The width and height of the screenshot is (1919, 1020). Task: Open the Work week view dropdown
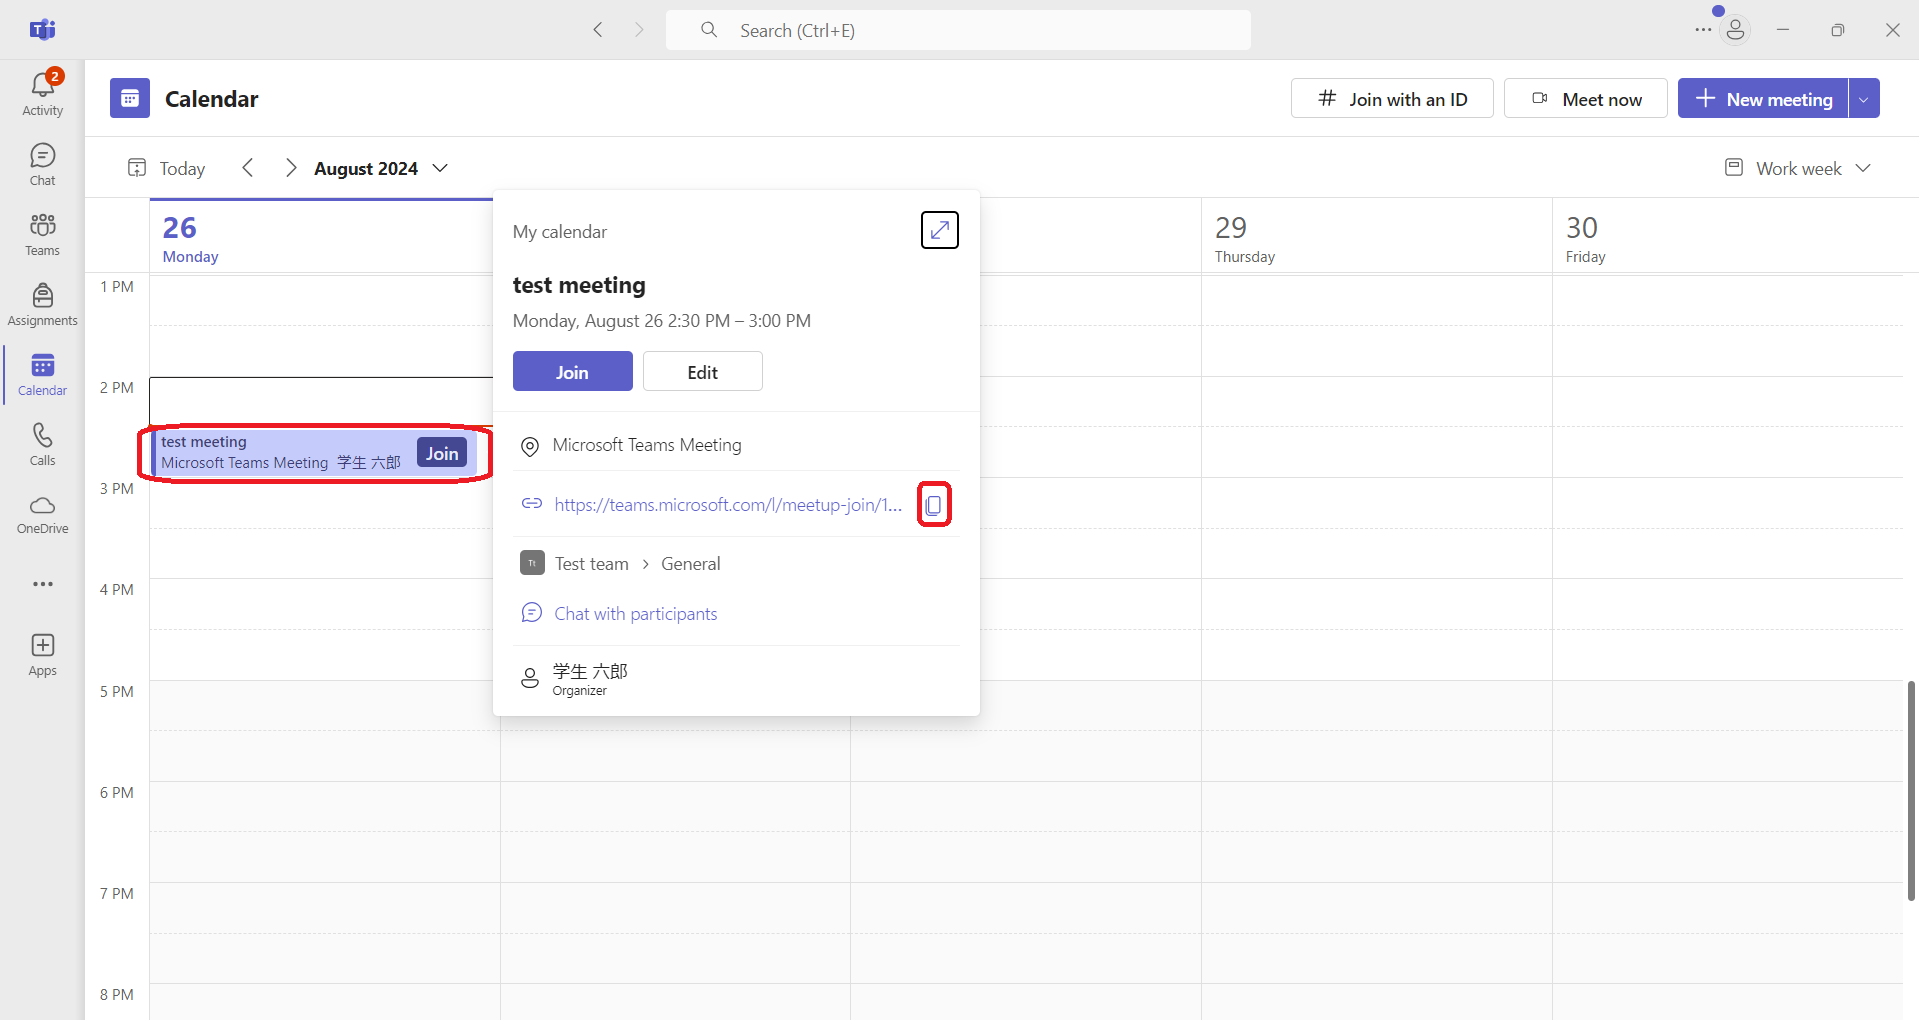(x=1798, y=168)
